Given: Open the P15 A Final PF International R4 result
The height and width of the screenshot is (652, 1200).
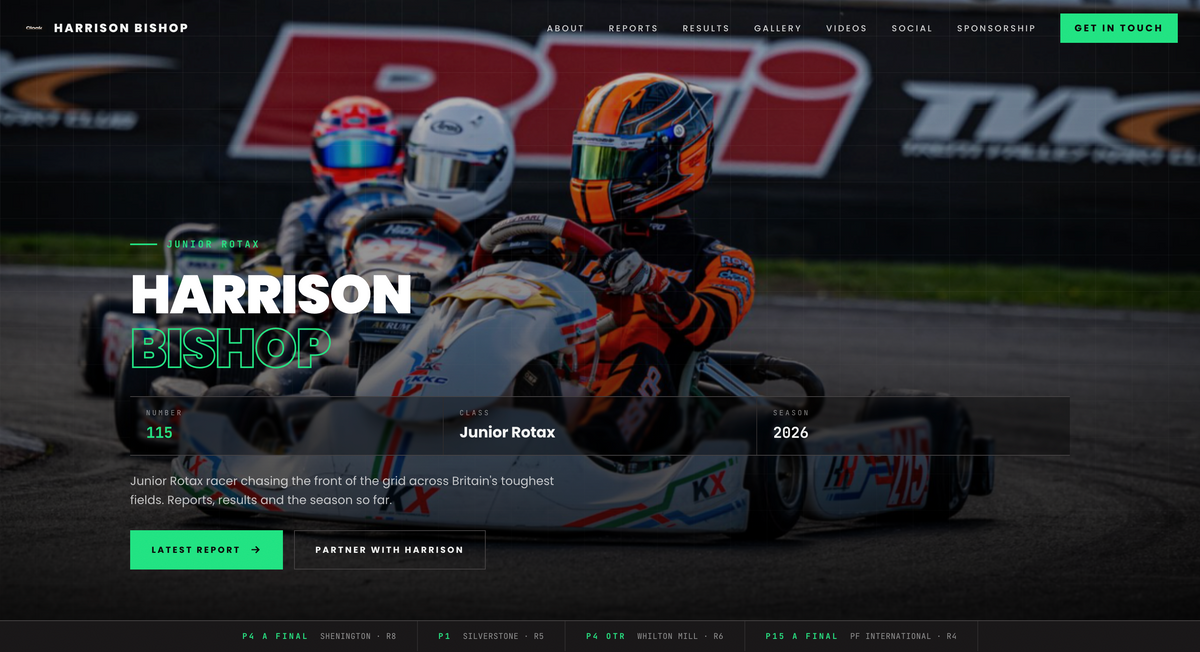Looking at the screenshot, I should coord(861,636).
